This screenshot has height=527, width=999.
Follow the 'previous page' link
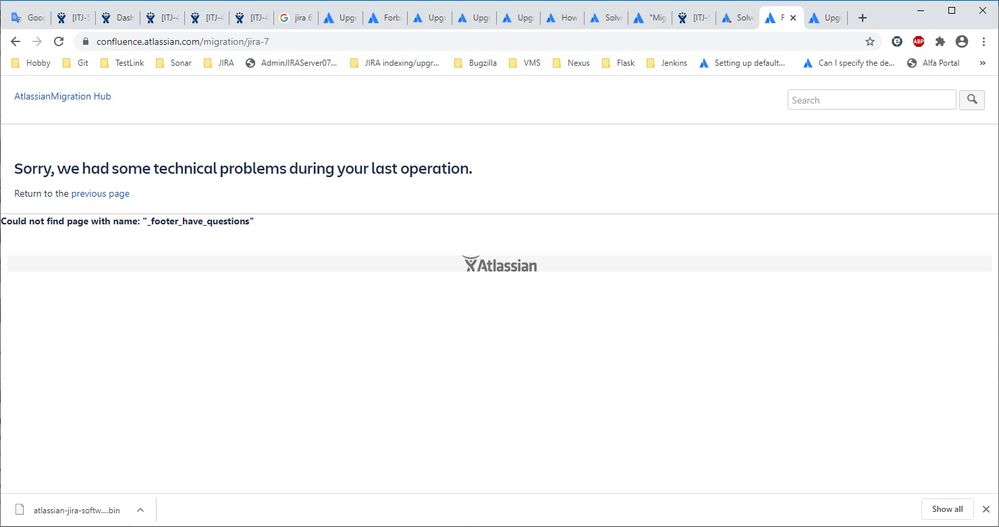pyautogui.click(x=100, y=194)
